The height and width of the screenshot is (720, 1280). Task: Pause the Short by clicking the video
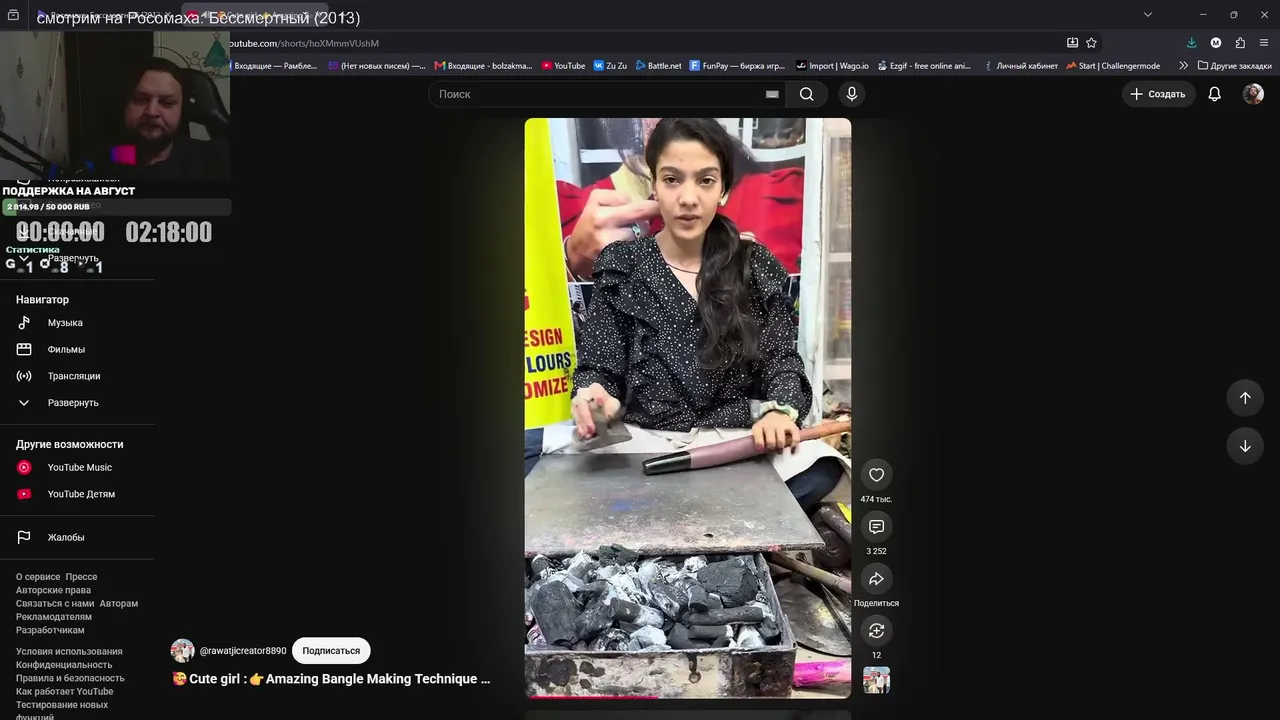pyautogui.click(x=688, y=408)
